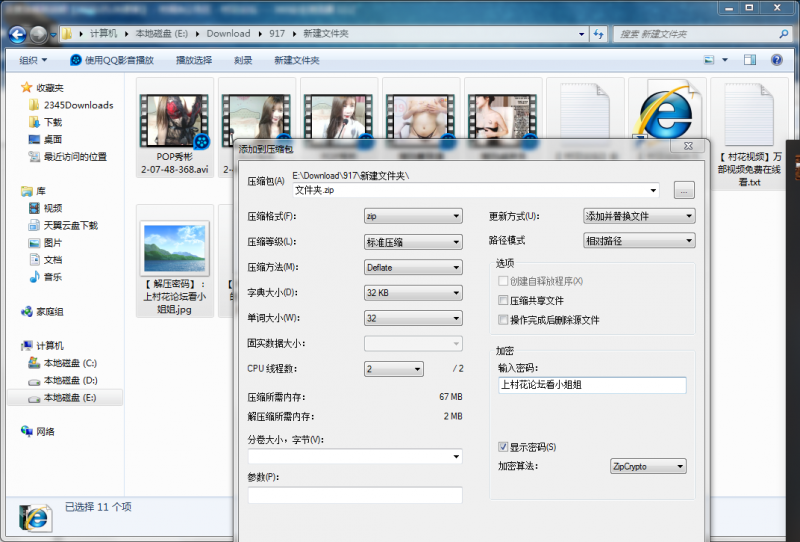The height and width of the screenshot is (542, 800).
Task: Click the change view icon in toolbar
Action: [x=712, y=60]
